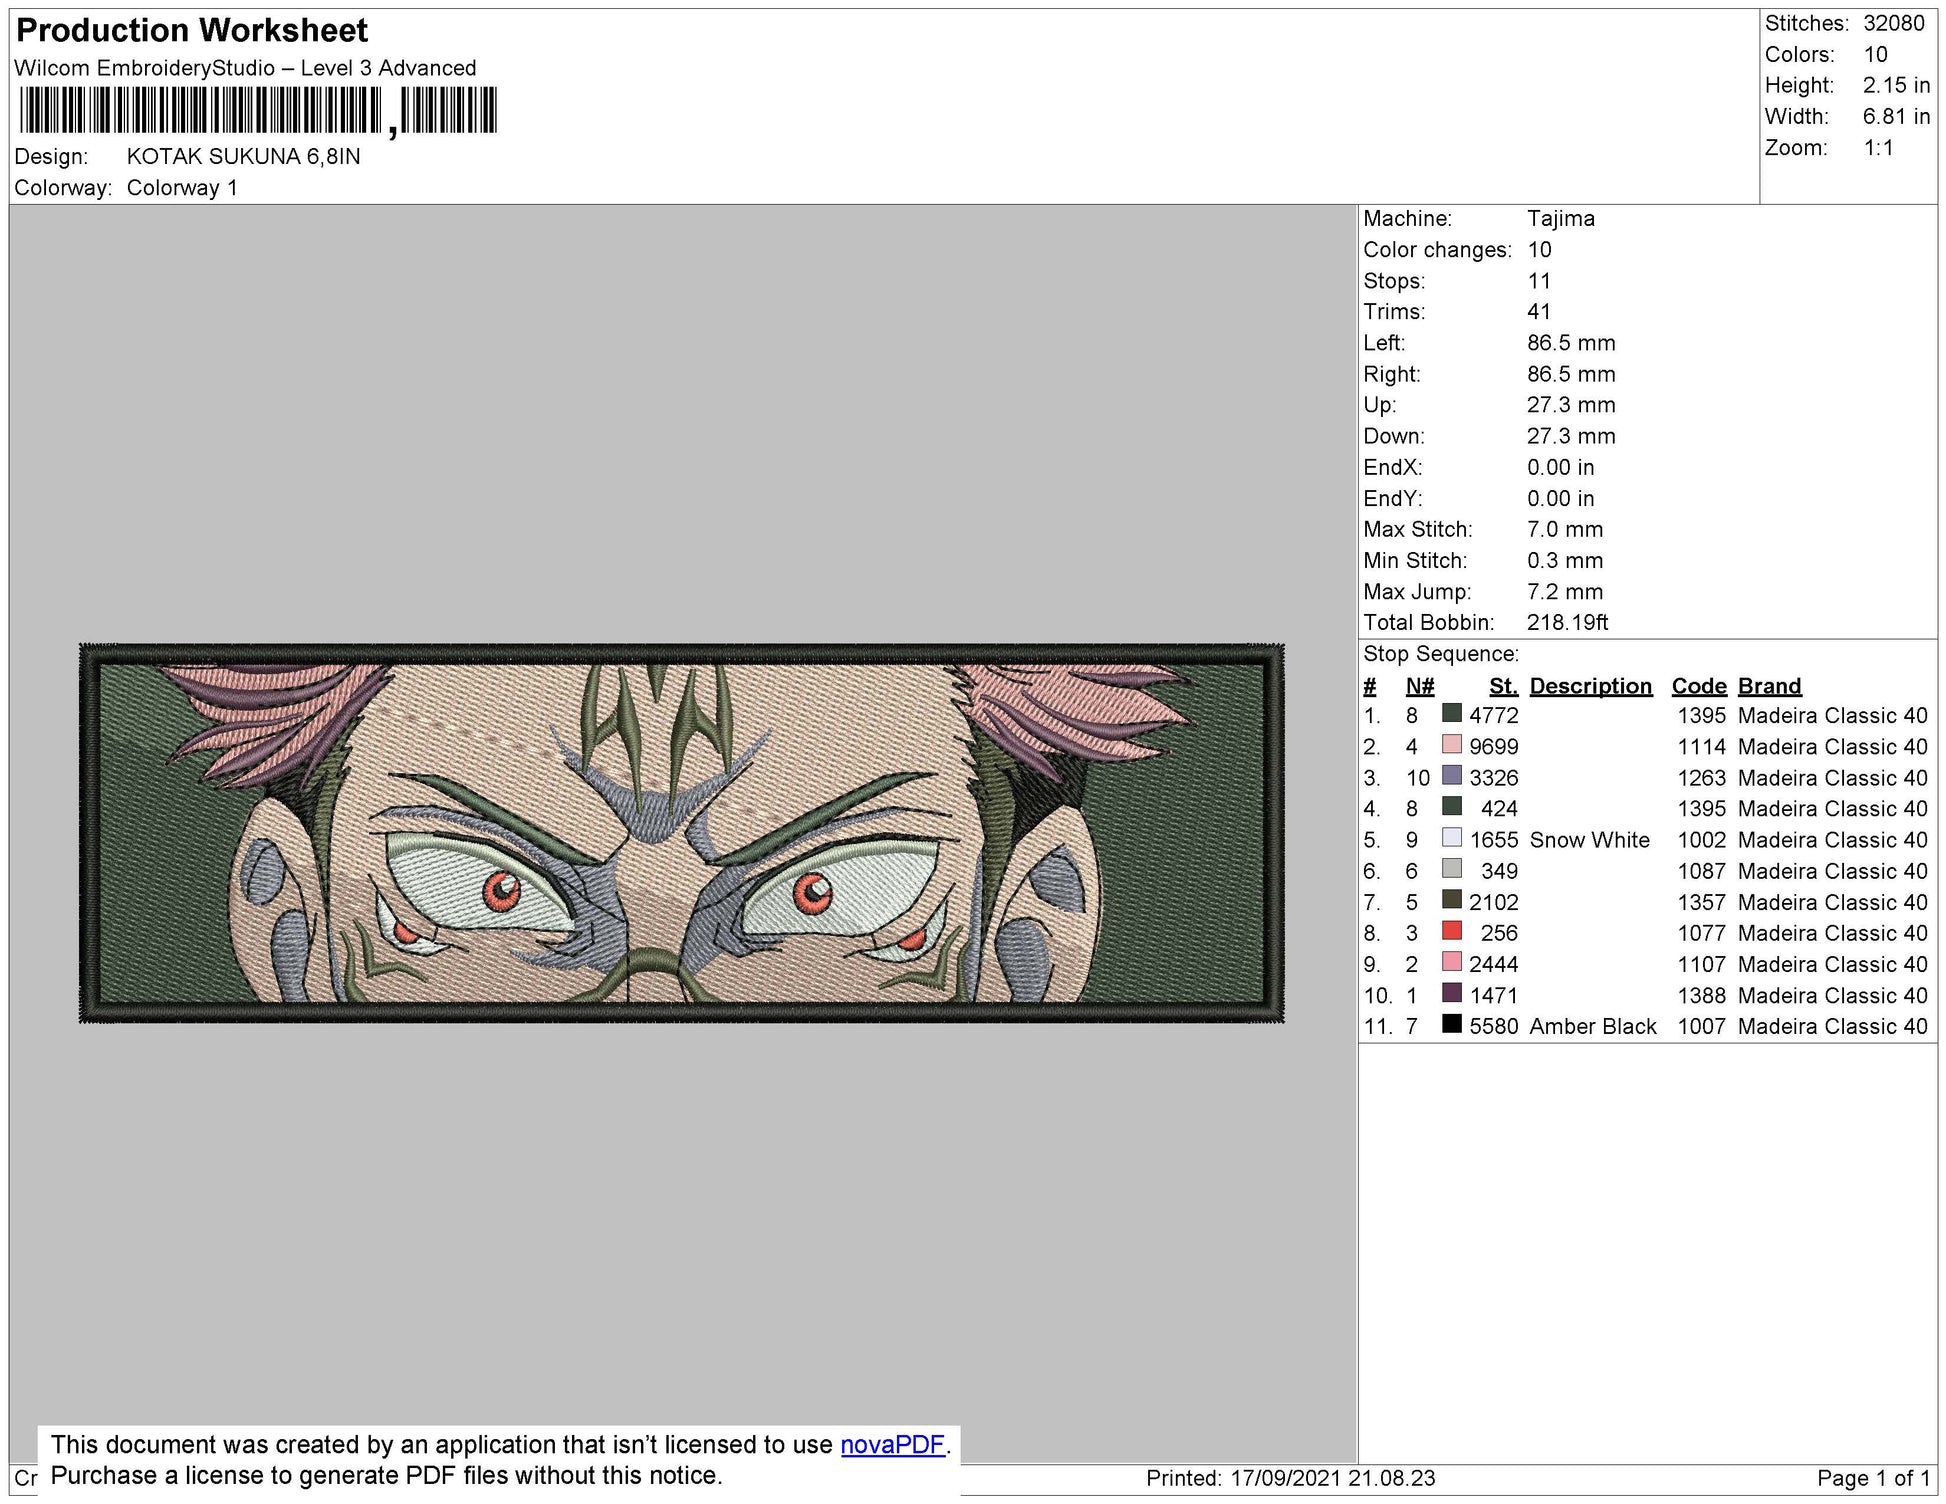Click the Stitches value 32080
This screenshot has height=1504, width=1946.
pyautogui.click(x=1893, y=23)
